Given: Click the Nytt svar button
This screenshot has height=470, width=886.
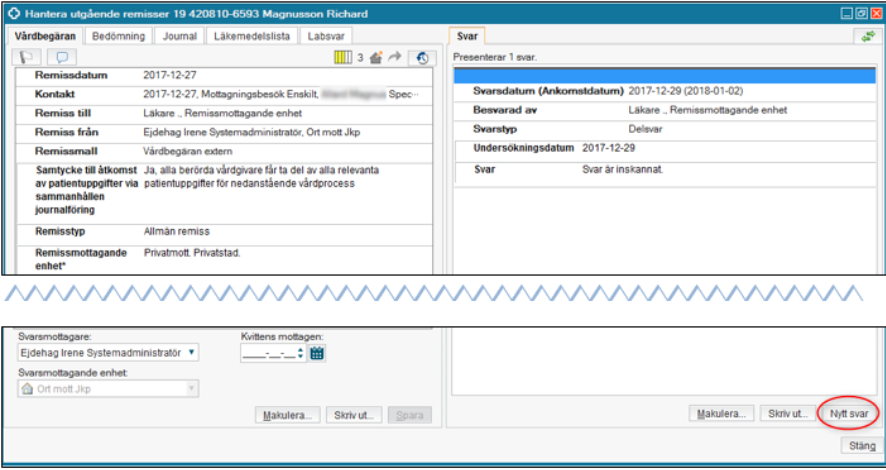Looking at the screenshot, I should click(849, 413).
